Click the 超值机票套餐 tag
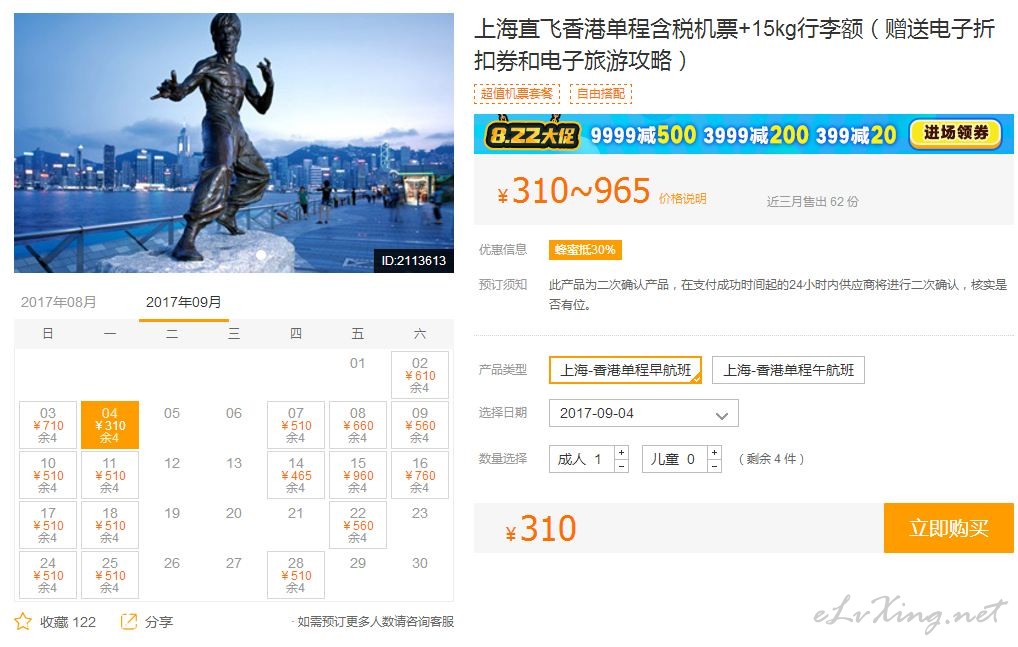 (517, 93)
